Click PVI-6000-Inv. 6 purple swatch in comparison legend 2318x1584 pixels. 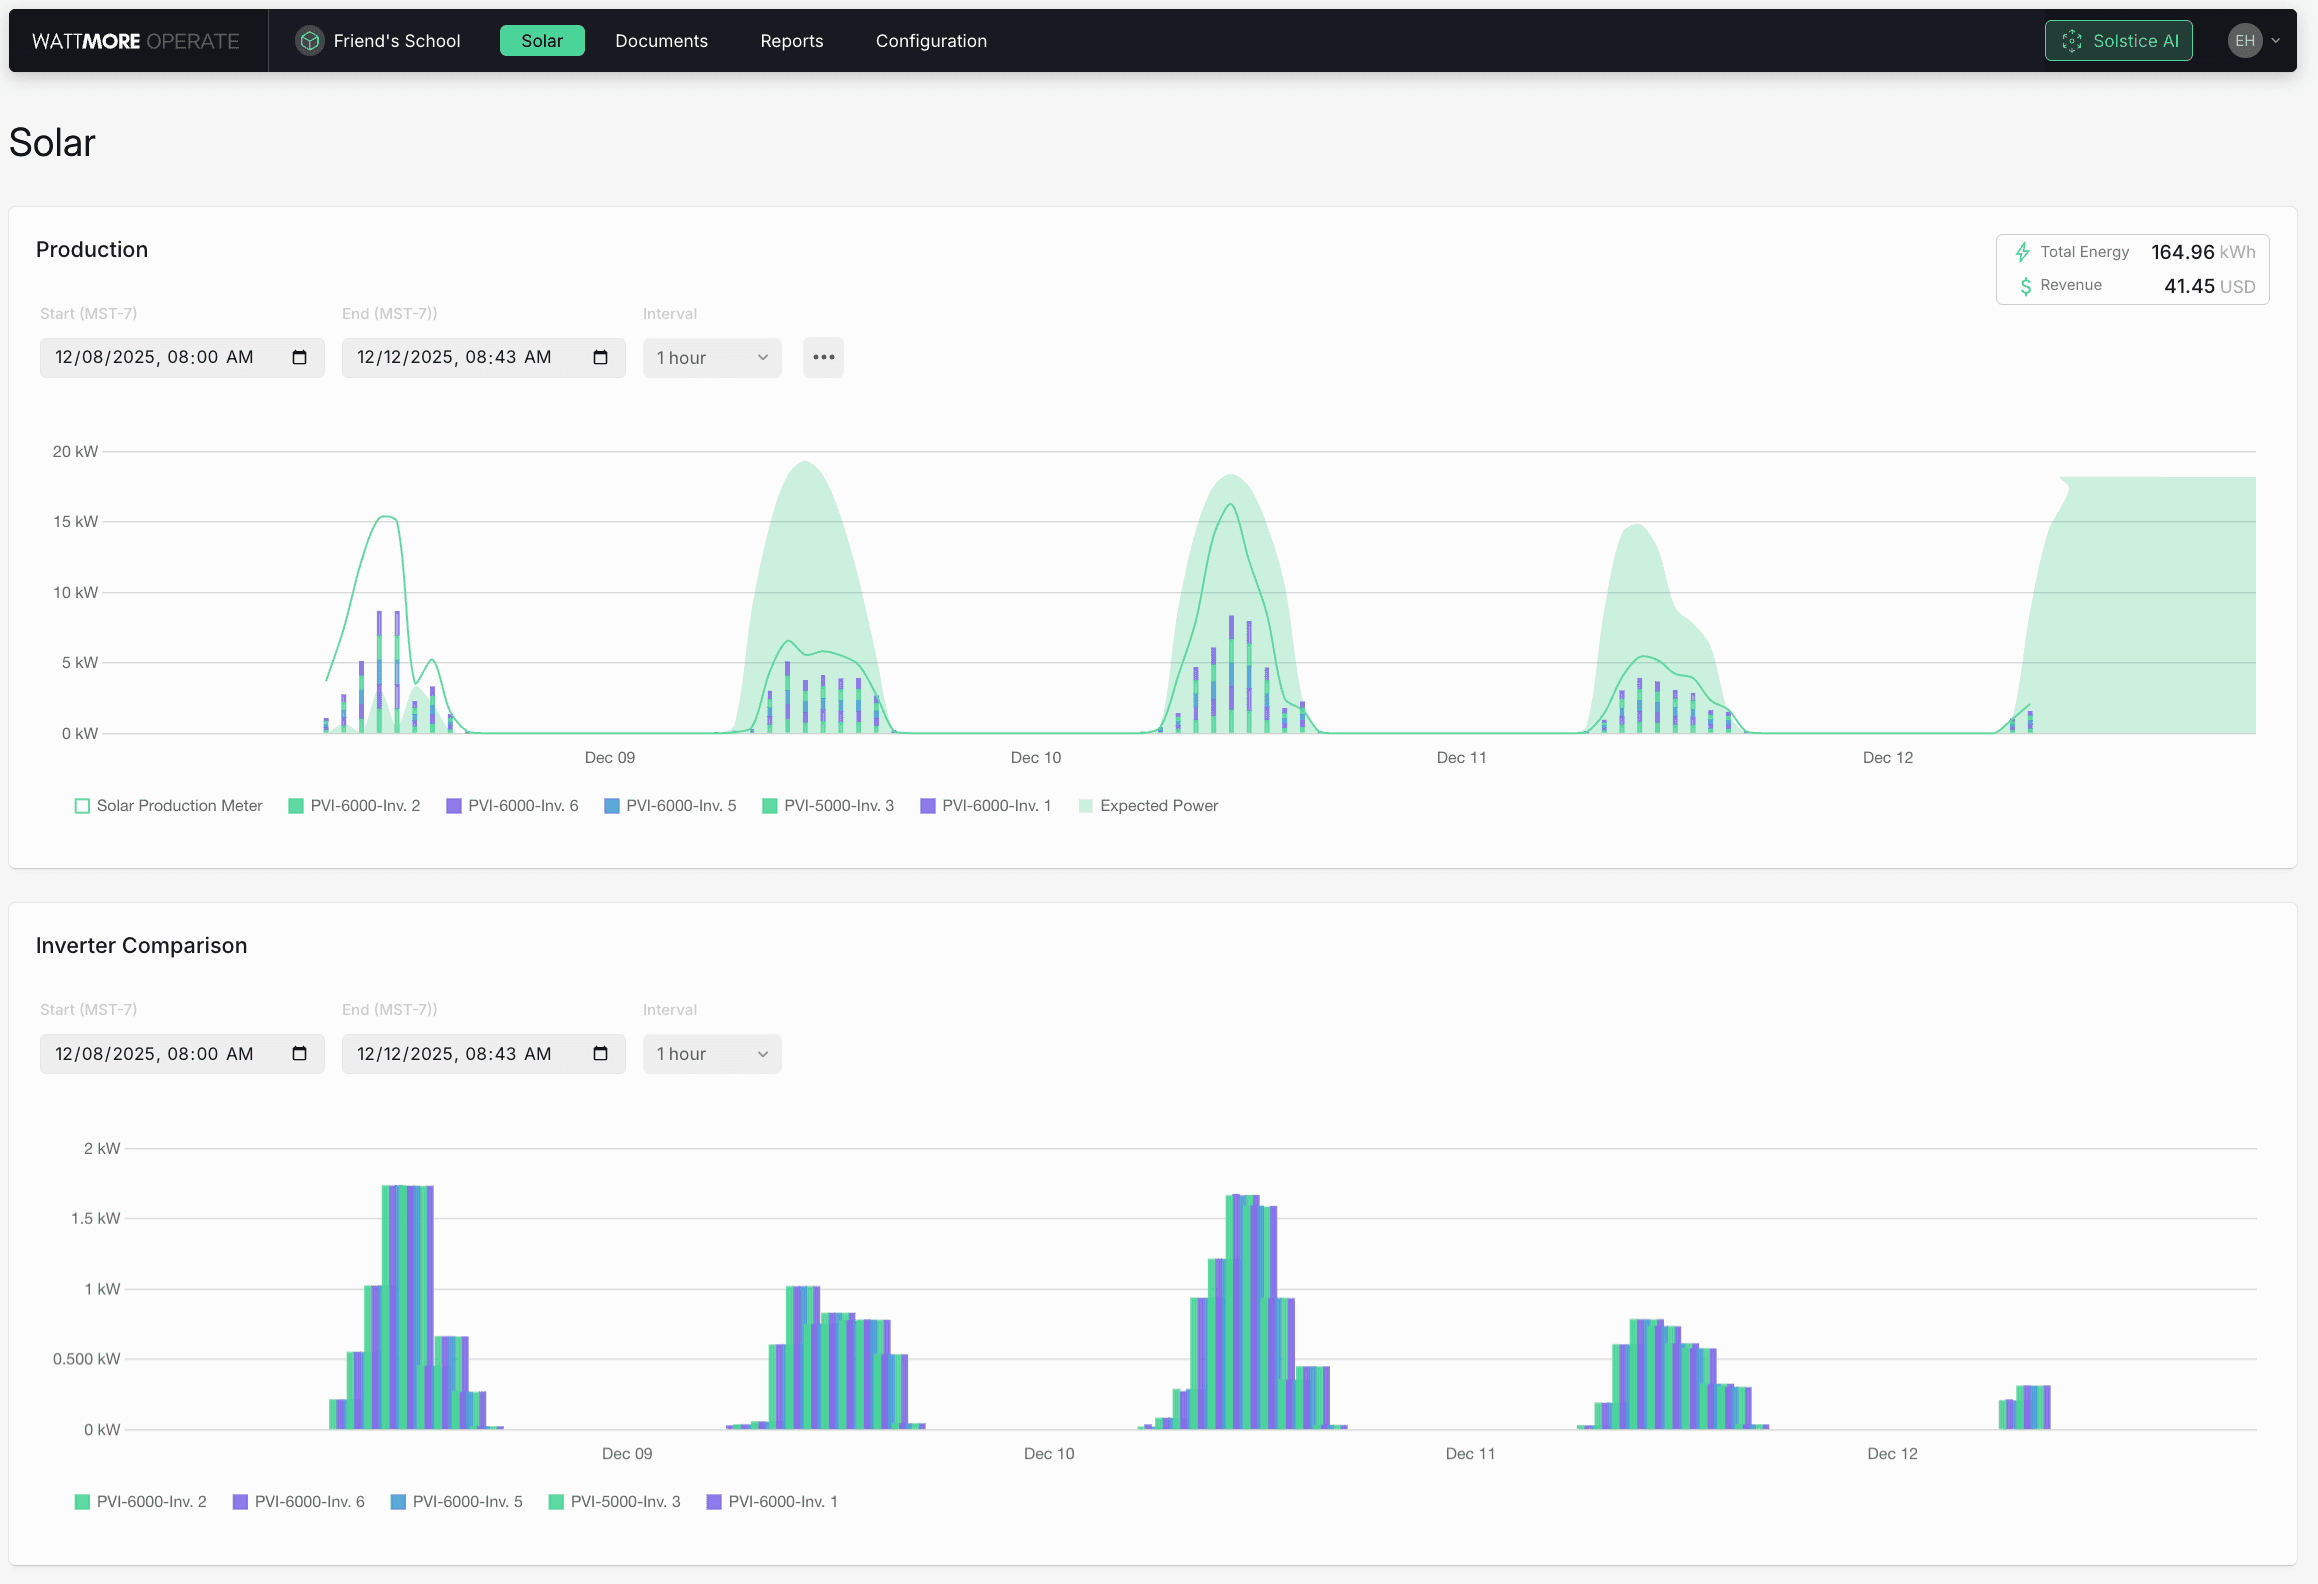coord(240,1502)
